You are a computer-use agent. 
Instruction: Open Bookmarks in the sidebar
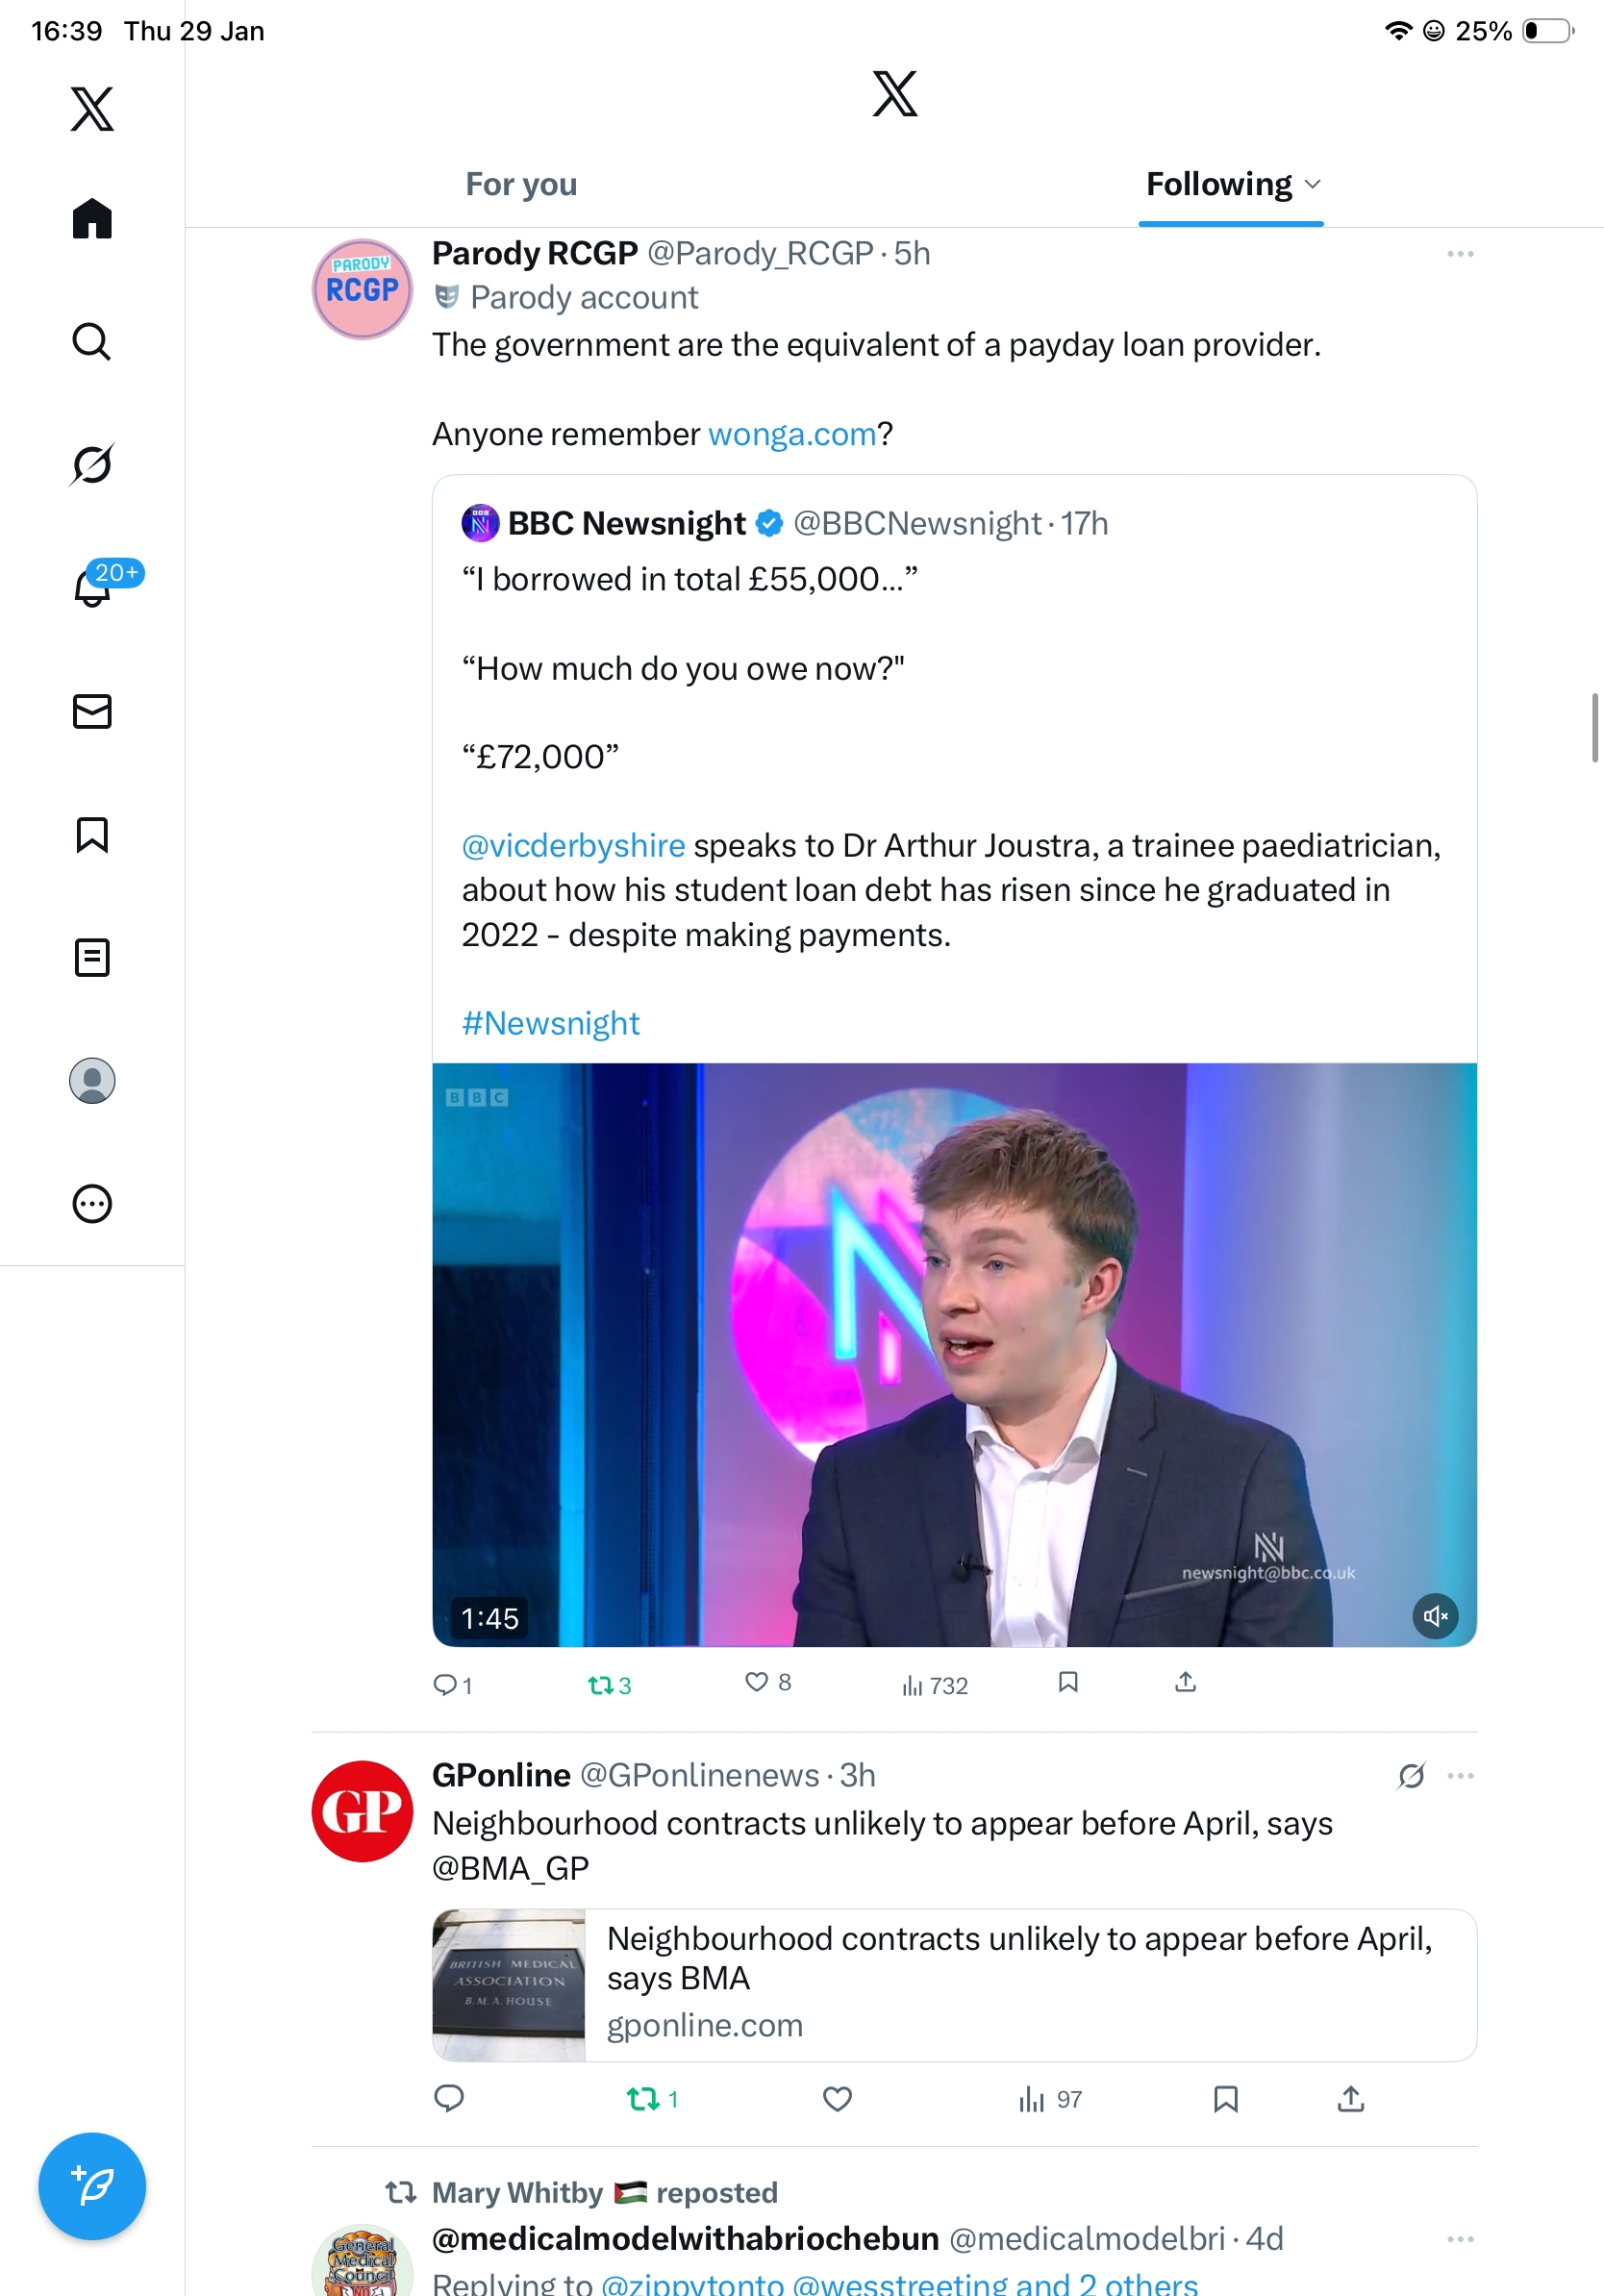pyautogui.click(x=92, y=835)
